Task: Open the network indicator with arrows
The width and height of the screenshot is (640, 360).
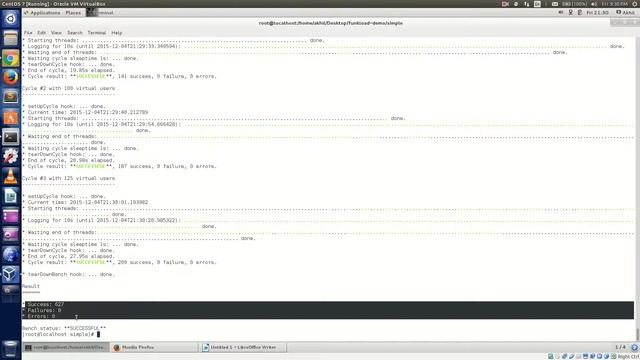Action: coord(527,4)
